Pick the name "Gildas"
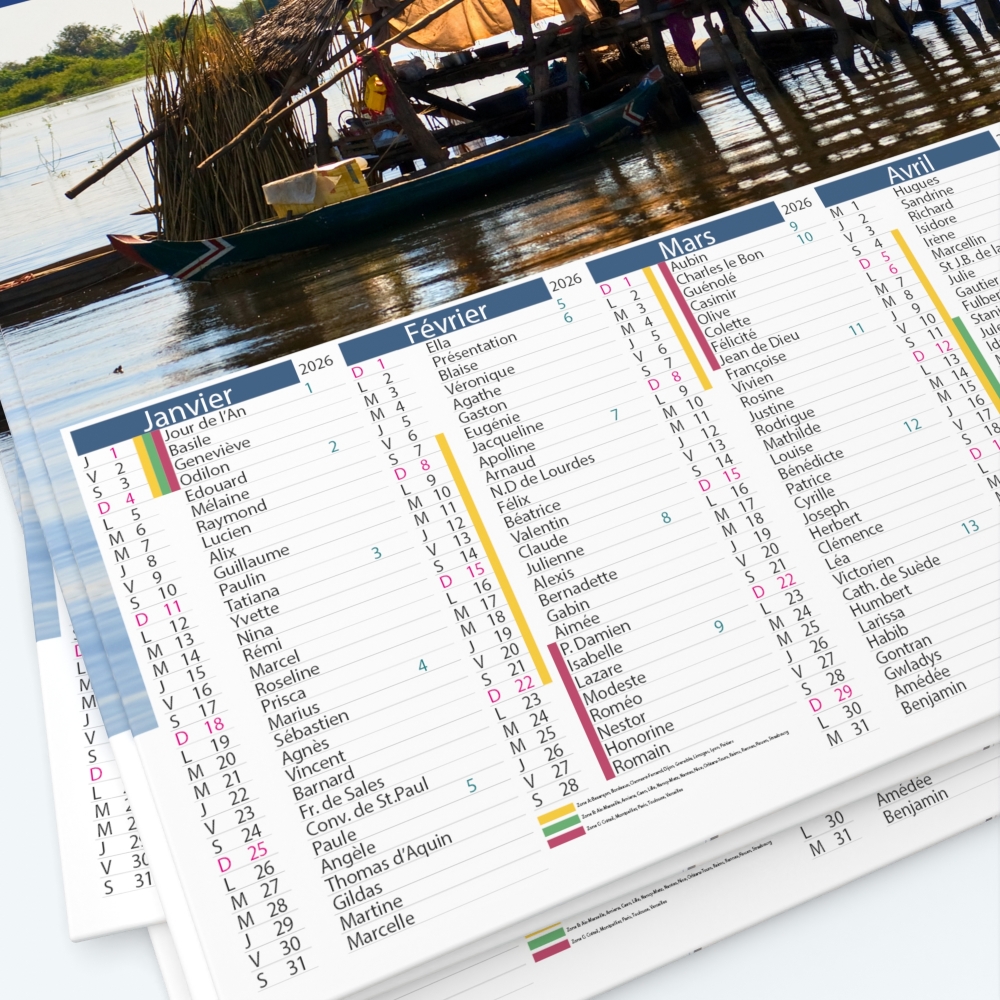 click(x=357, y=896)
